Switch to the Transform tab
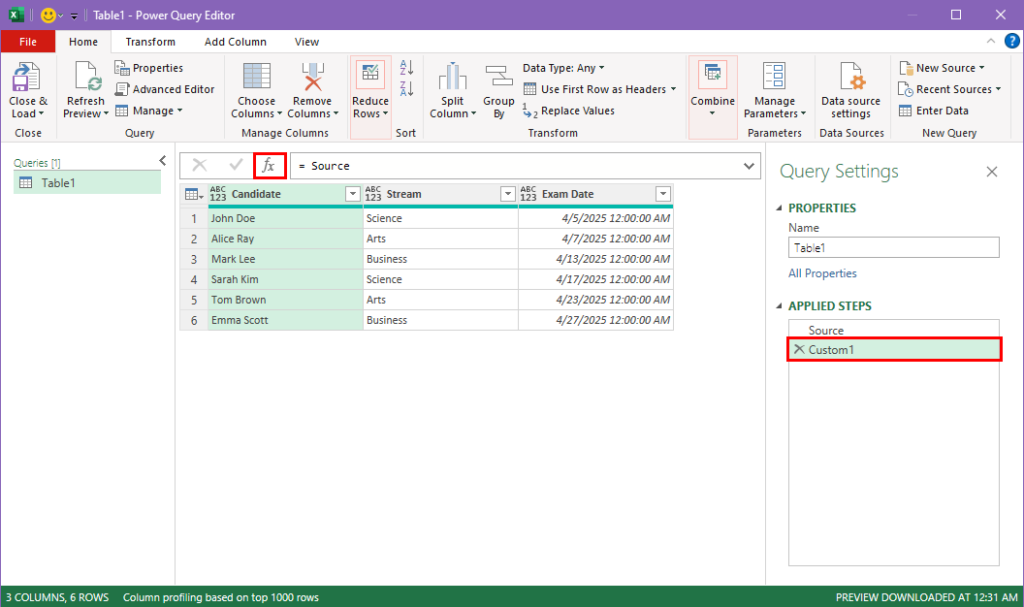This screenshot has width=1024, height=607. (x=151, y=42)
